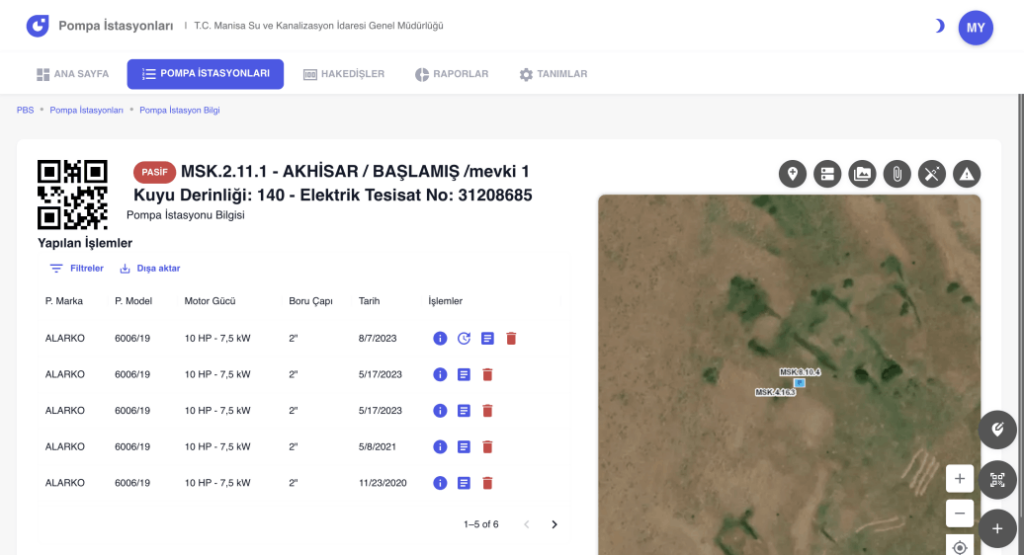This screenshot has width=1024, height=555.
Task: Click the Dışa aktar export button
Action: pyautogui.click(x=150, y=268)
